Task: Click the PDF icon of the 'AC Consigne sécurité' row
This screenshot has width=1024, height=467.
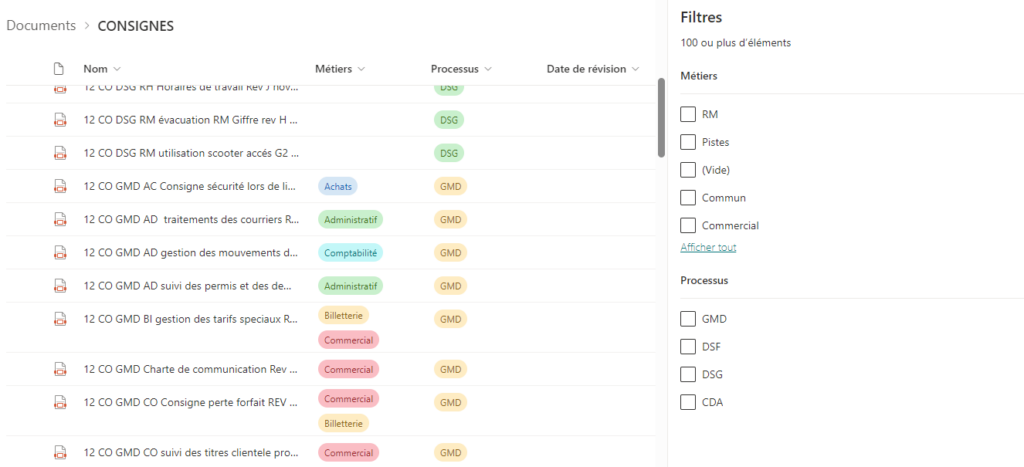Action: (x=60, y=186)
